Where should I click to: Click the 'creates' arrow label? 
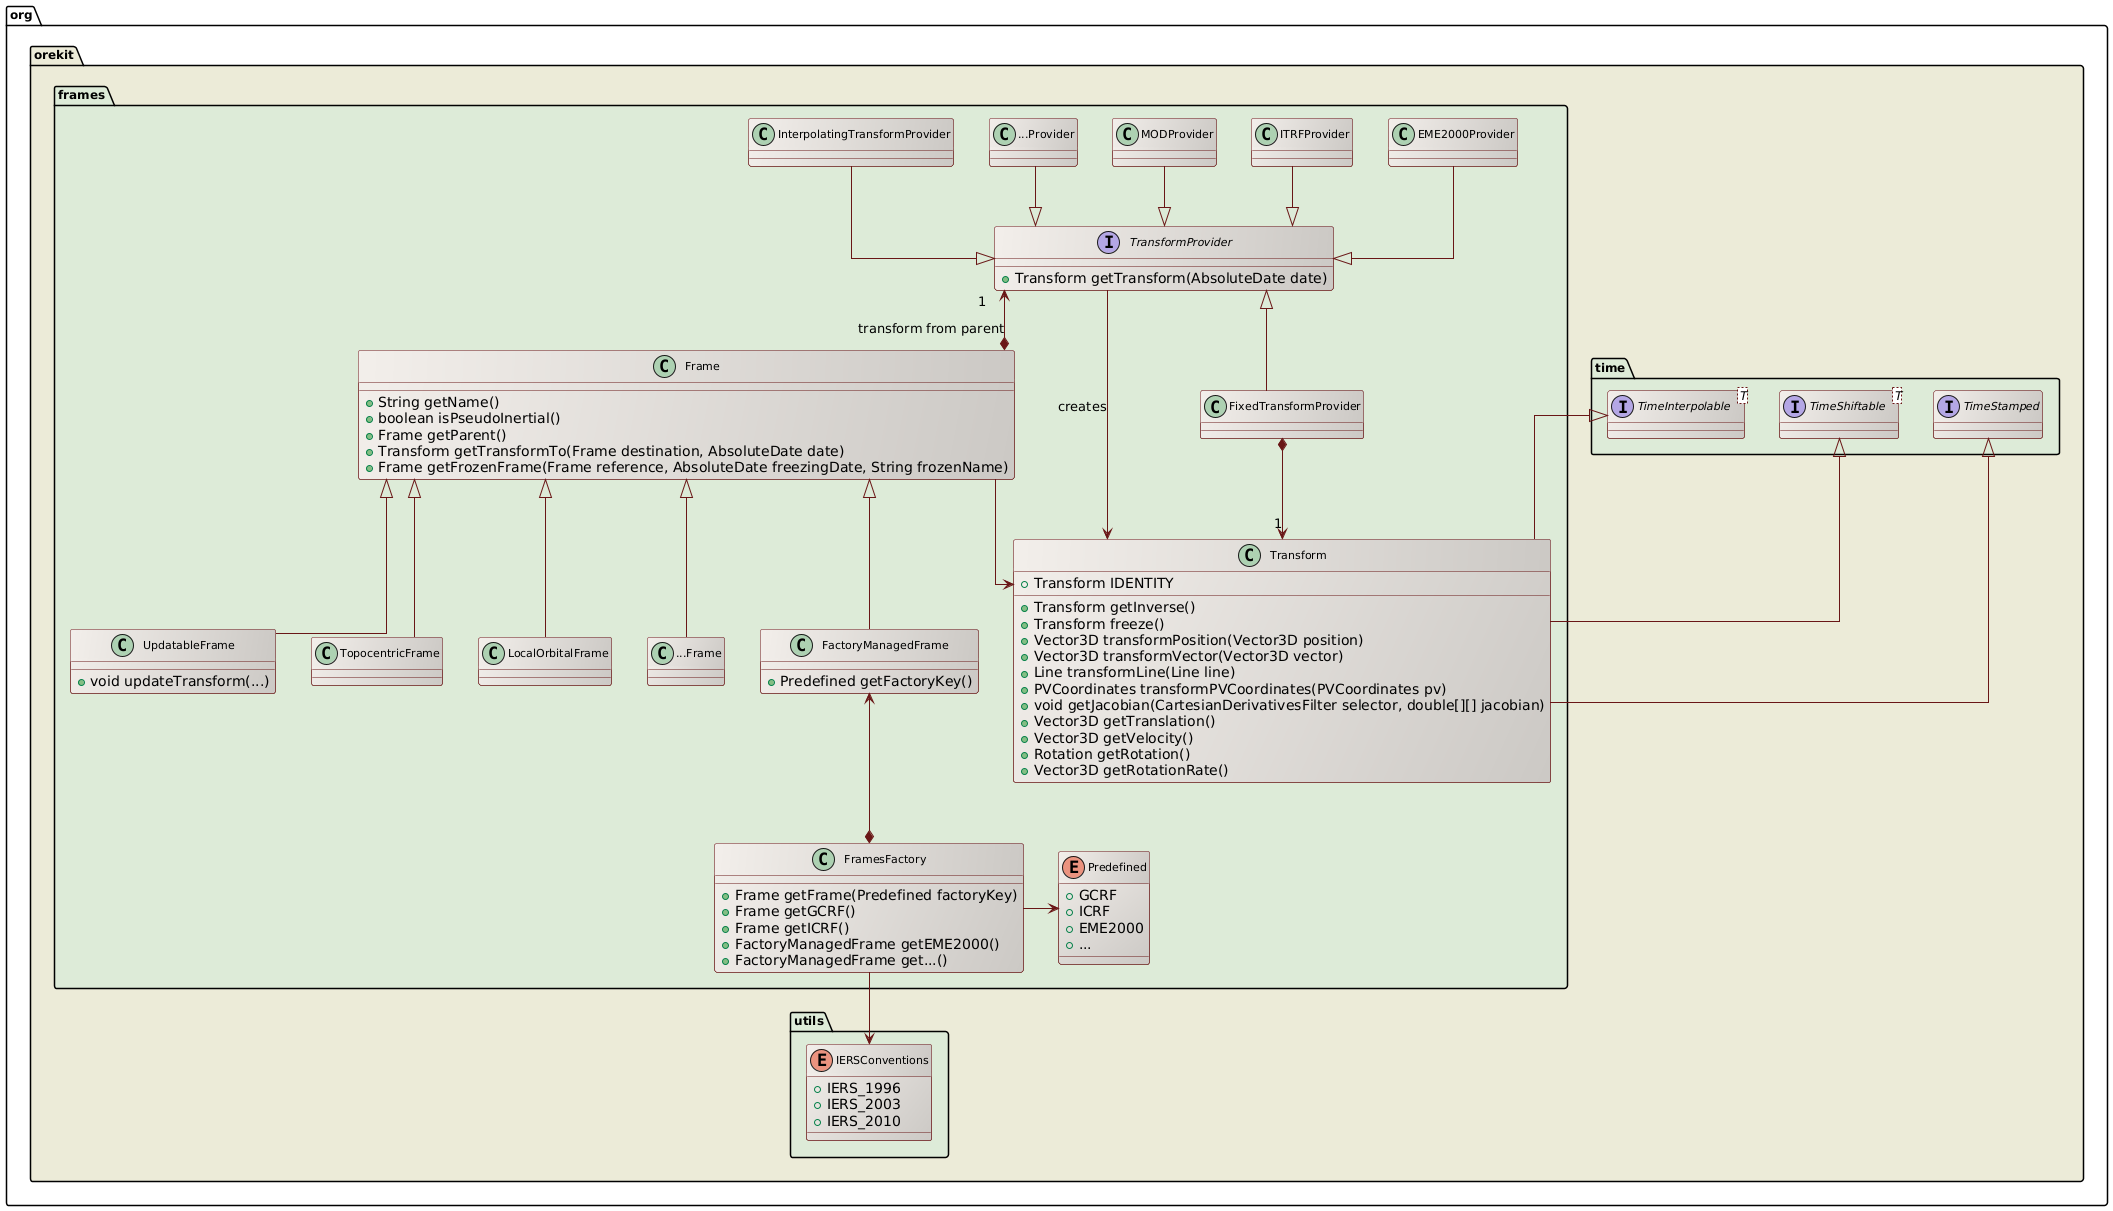(1082, 407)
